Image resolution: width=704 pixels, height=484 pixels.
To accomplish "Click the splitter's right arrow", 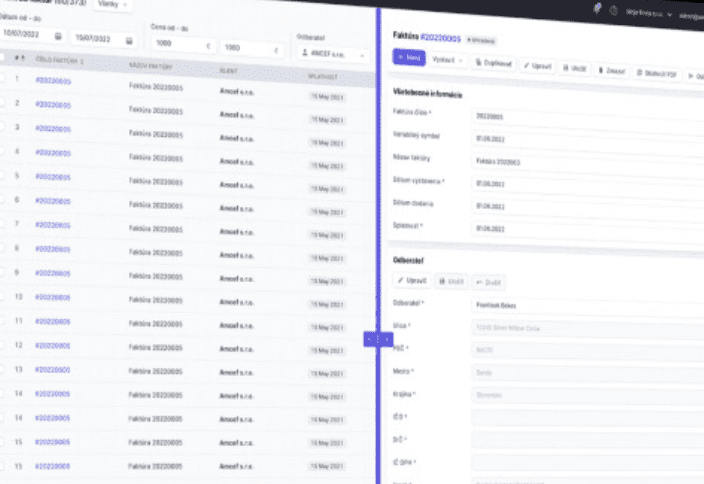I will click(x=387, y=339).
